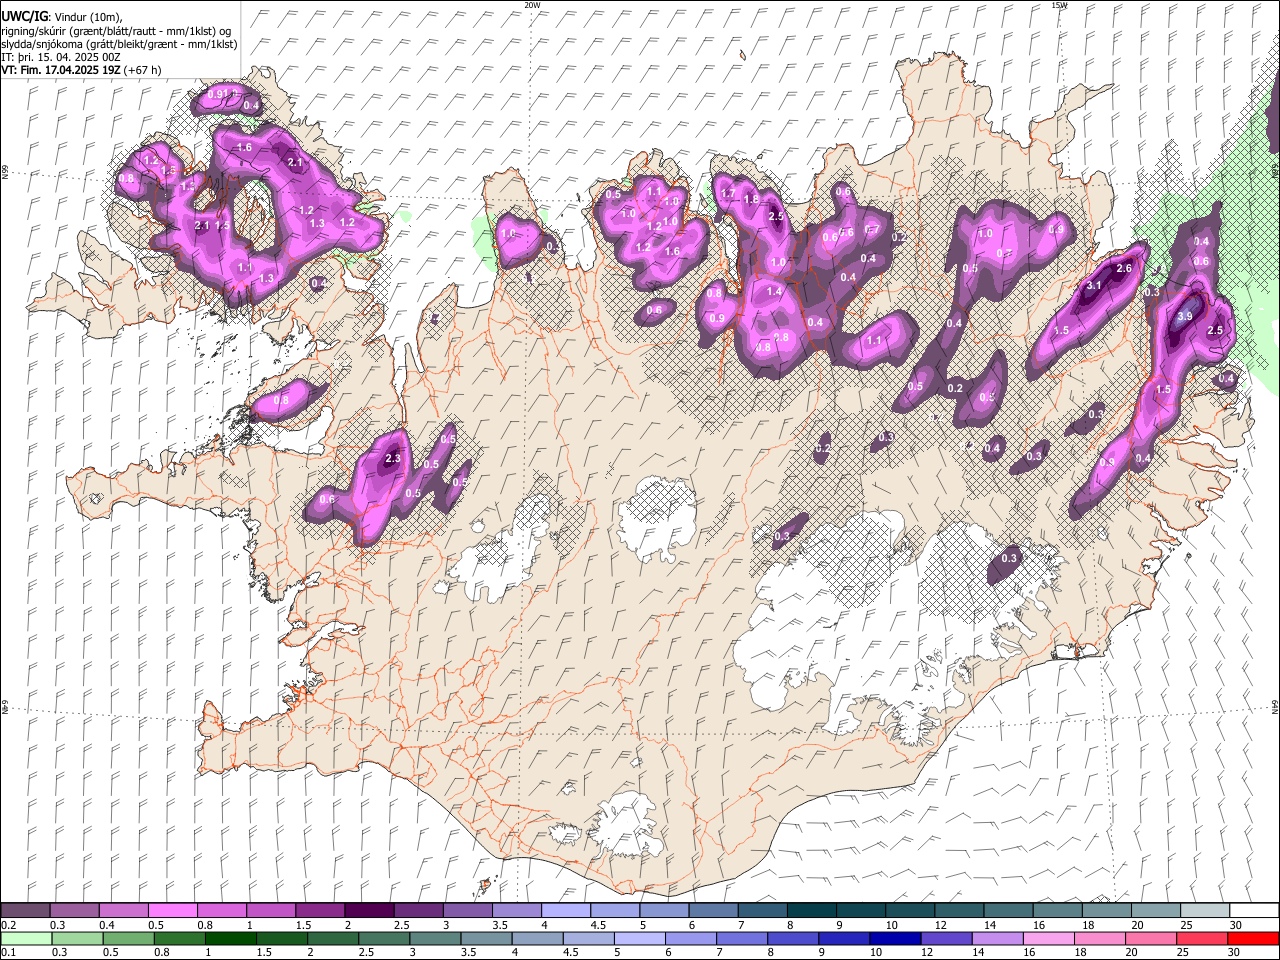Click the 1.7 snowfall value on the map

click(728, 193)
